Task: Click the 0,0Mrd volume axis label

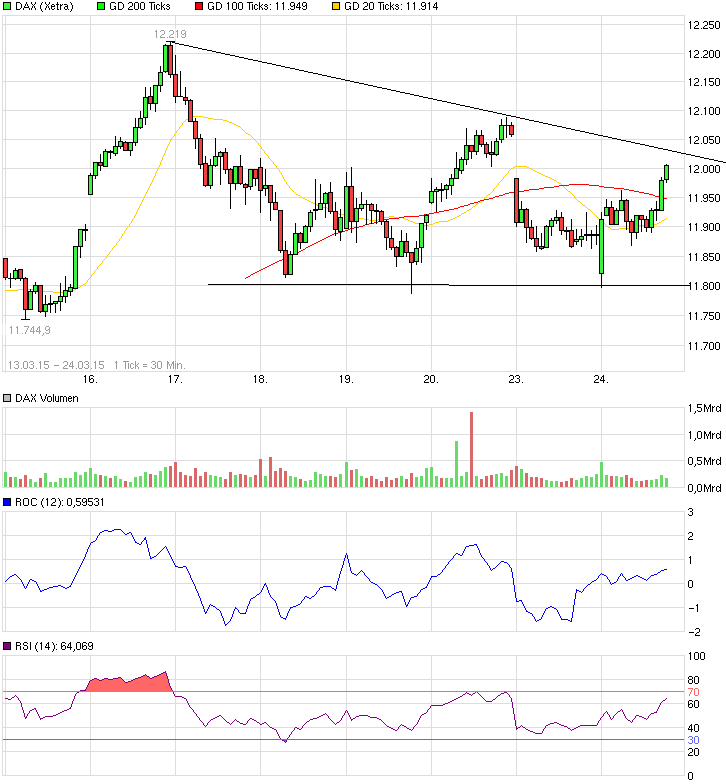Action: coord(704,488)
